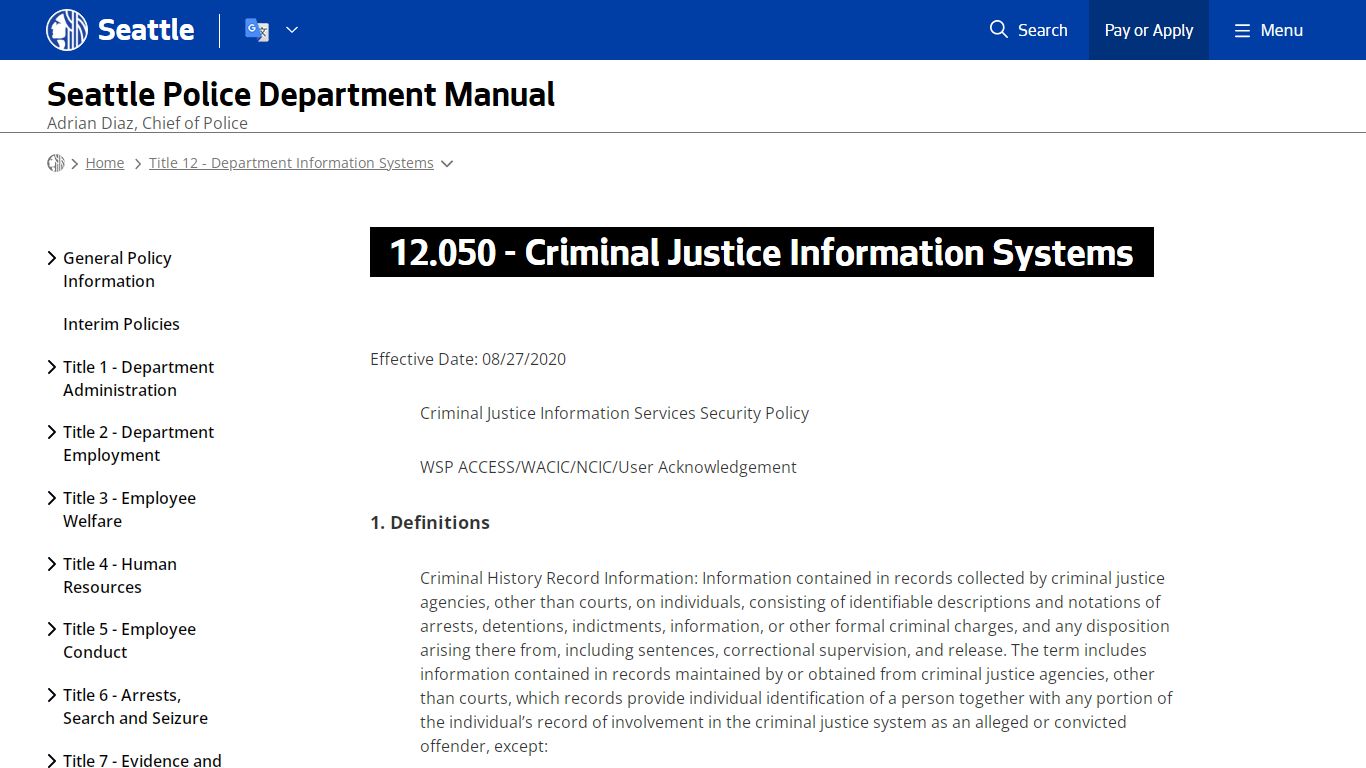Open Title 12 - Department Information Systems breadcrumb
The width and height of the screenshot is (1366, 768).
click(x=291, y=163)
